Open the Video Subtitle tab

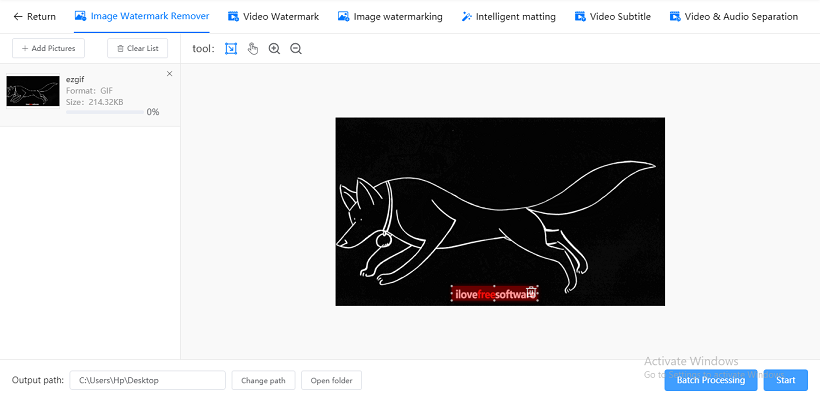click(612, 17)
